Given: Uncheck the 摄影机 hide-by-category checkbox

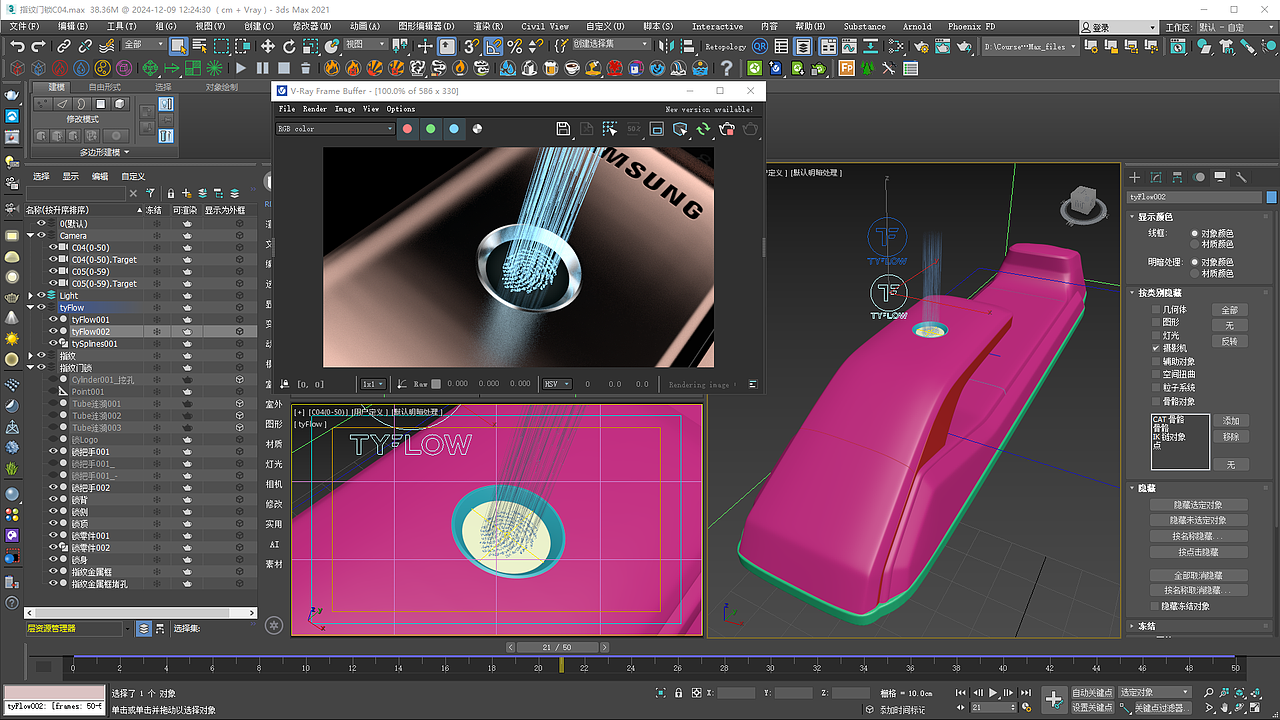Looking at the screenshot, I should [1157, 348].
